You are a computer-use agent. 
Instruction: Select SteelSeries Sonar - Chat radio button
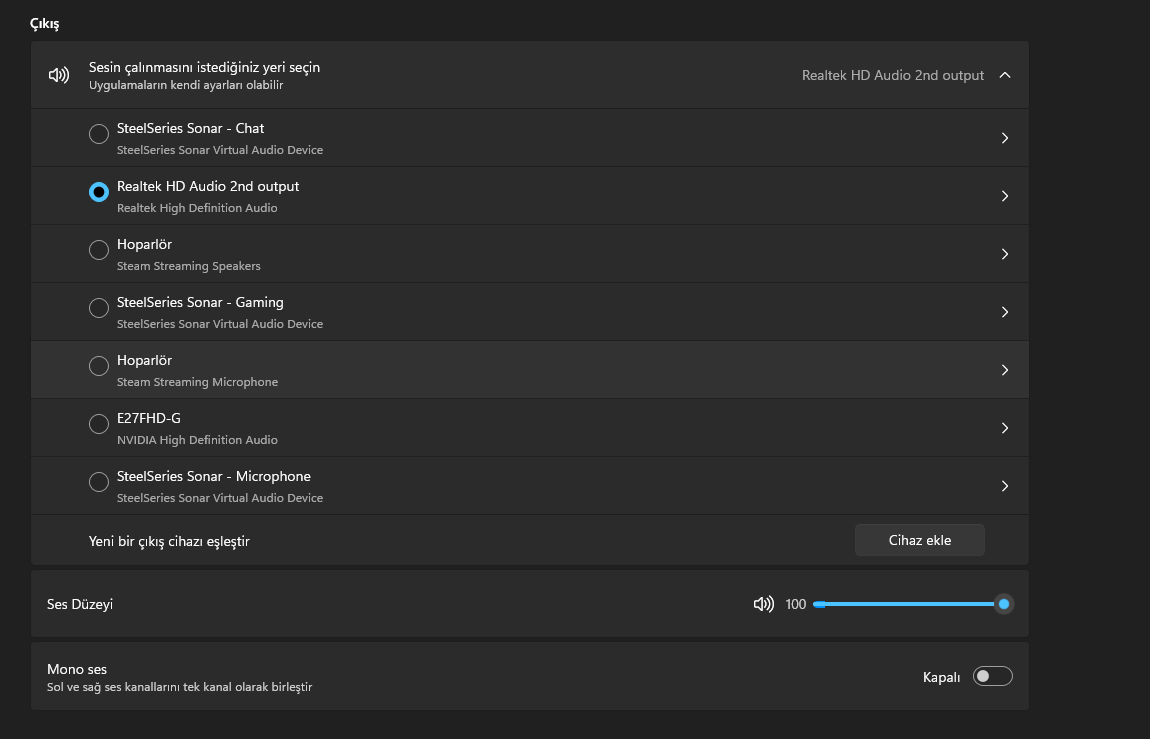click(x=99, y=133)
